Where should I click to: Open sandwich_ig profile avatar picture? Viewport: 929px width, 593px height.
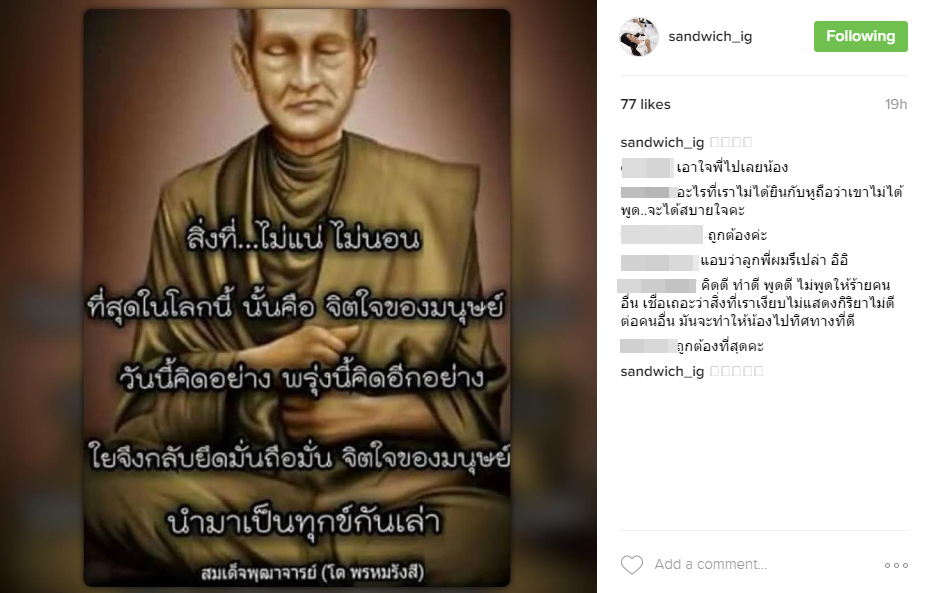coord(639,37)
